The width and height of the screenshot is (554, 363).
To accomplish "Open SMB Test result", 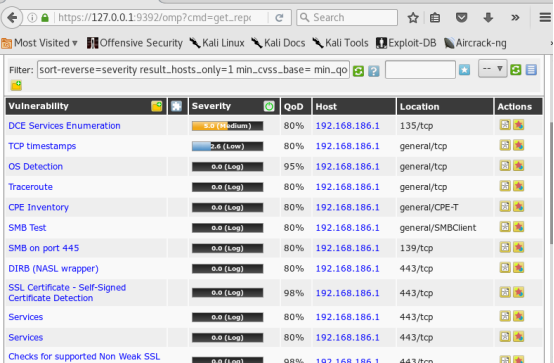I will (x=27, y=228).
